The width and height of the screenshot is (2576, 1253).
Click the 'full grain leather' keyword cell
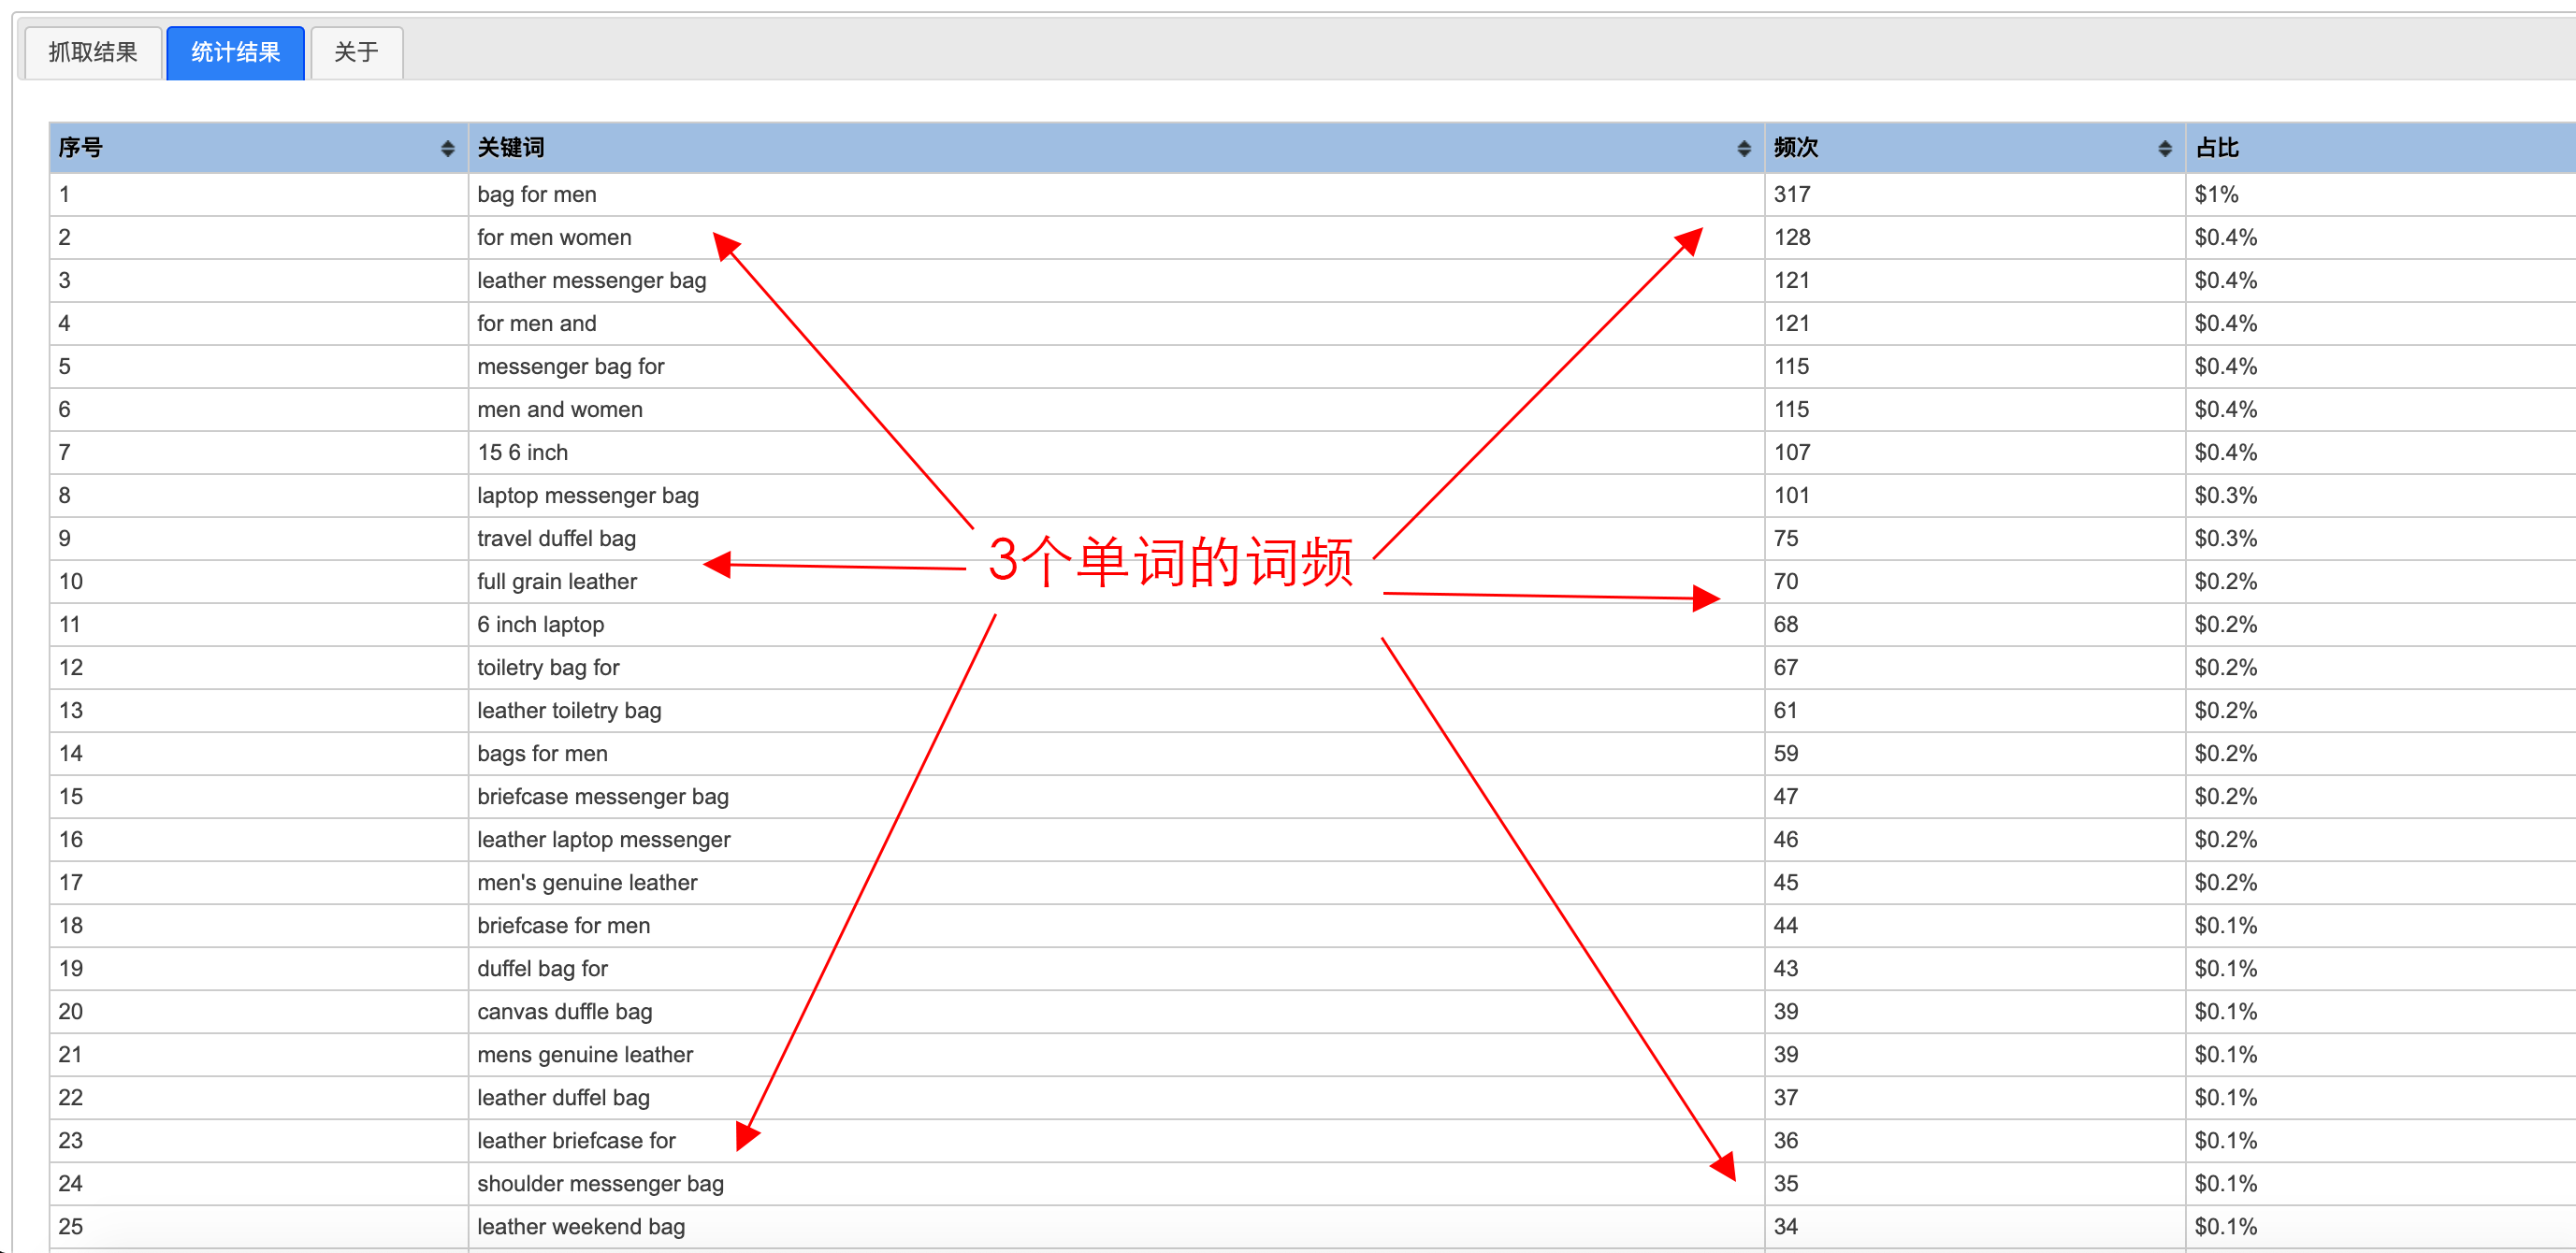coord(556,581)
